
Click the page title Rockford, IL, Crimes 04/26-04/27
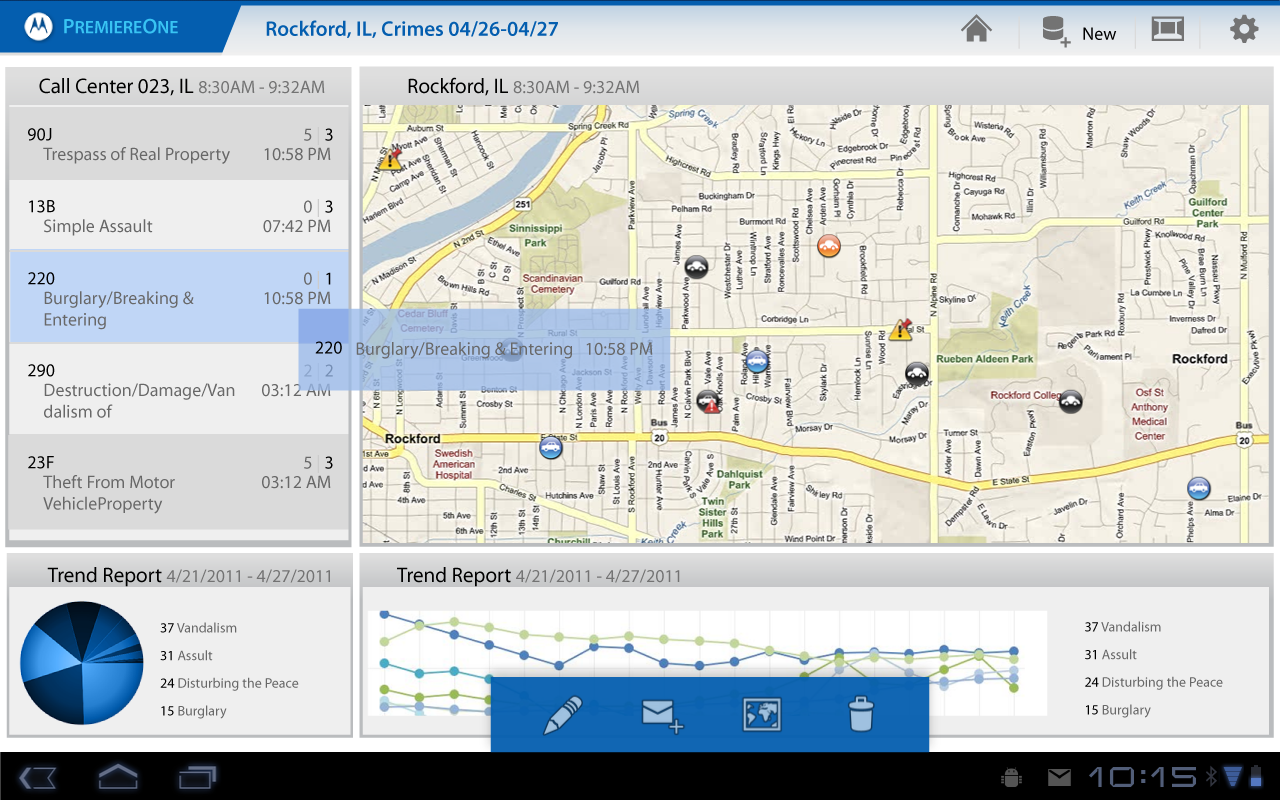point(411,28)
